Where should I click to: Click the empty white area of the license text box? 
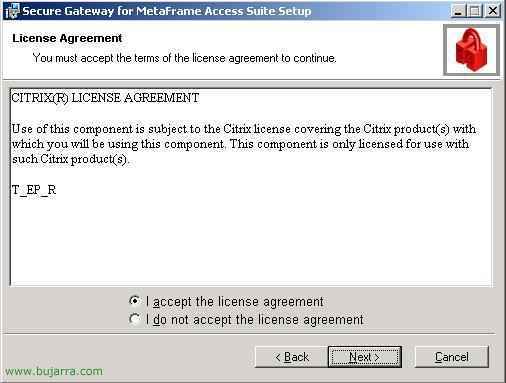pyautogui.click(x=251, y=240)
